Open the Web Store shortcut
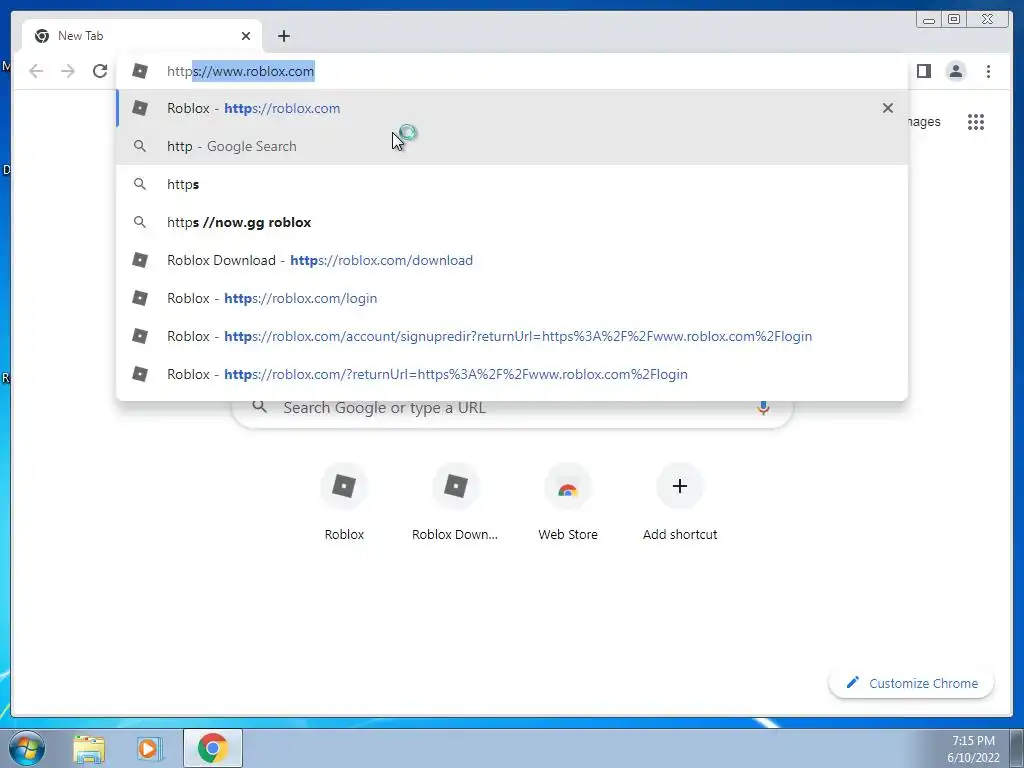Image resolution: width=1024 pixels, height=768 pixels. pyautogui.click(x=568, y=502)
